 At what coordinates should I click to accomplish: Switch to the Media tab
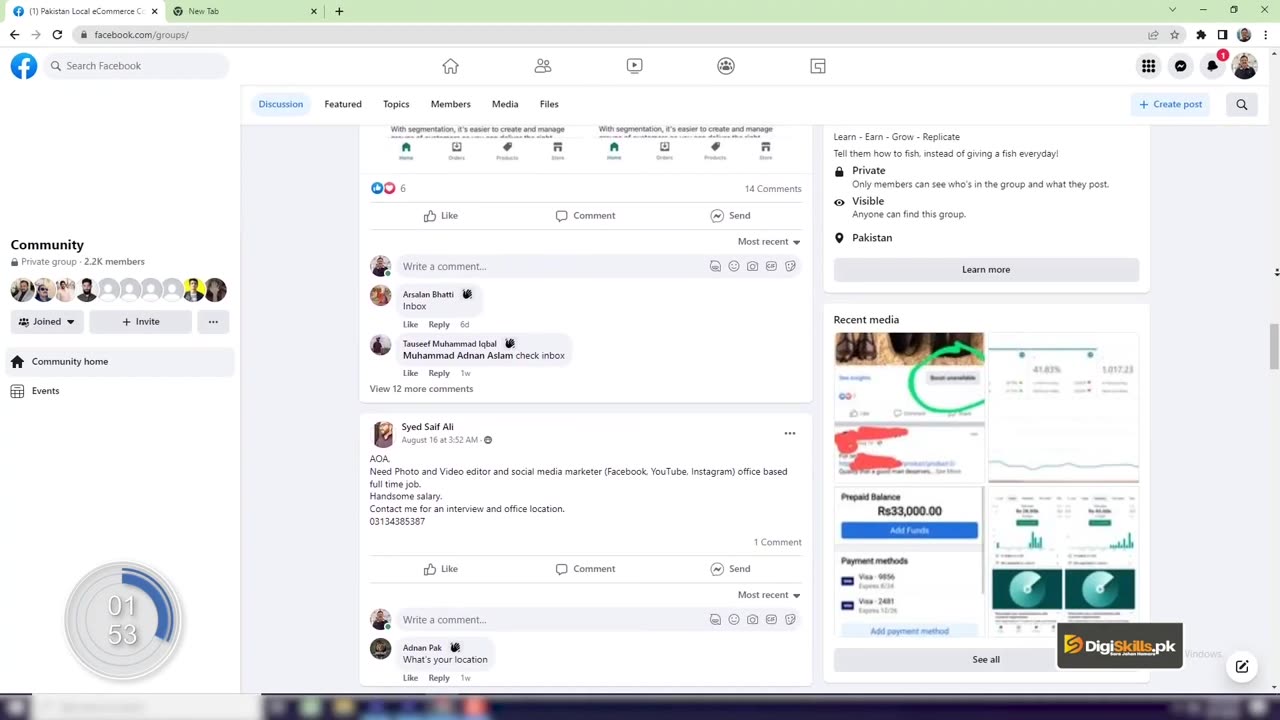point(505,104)
